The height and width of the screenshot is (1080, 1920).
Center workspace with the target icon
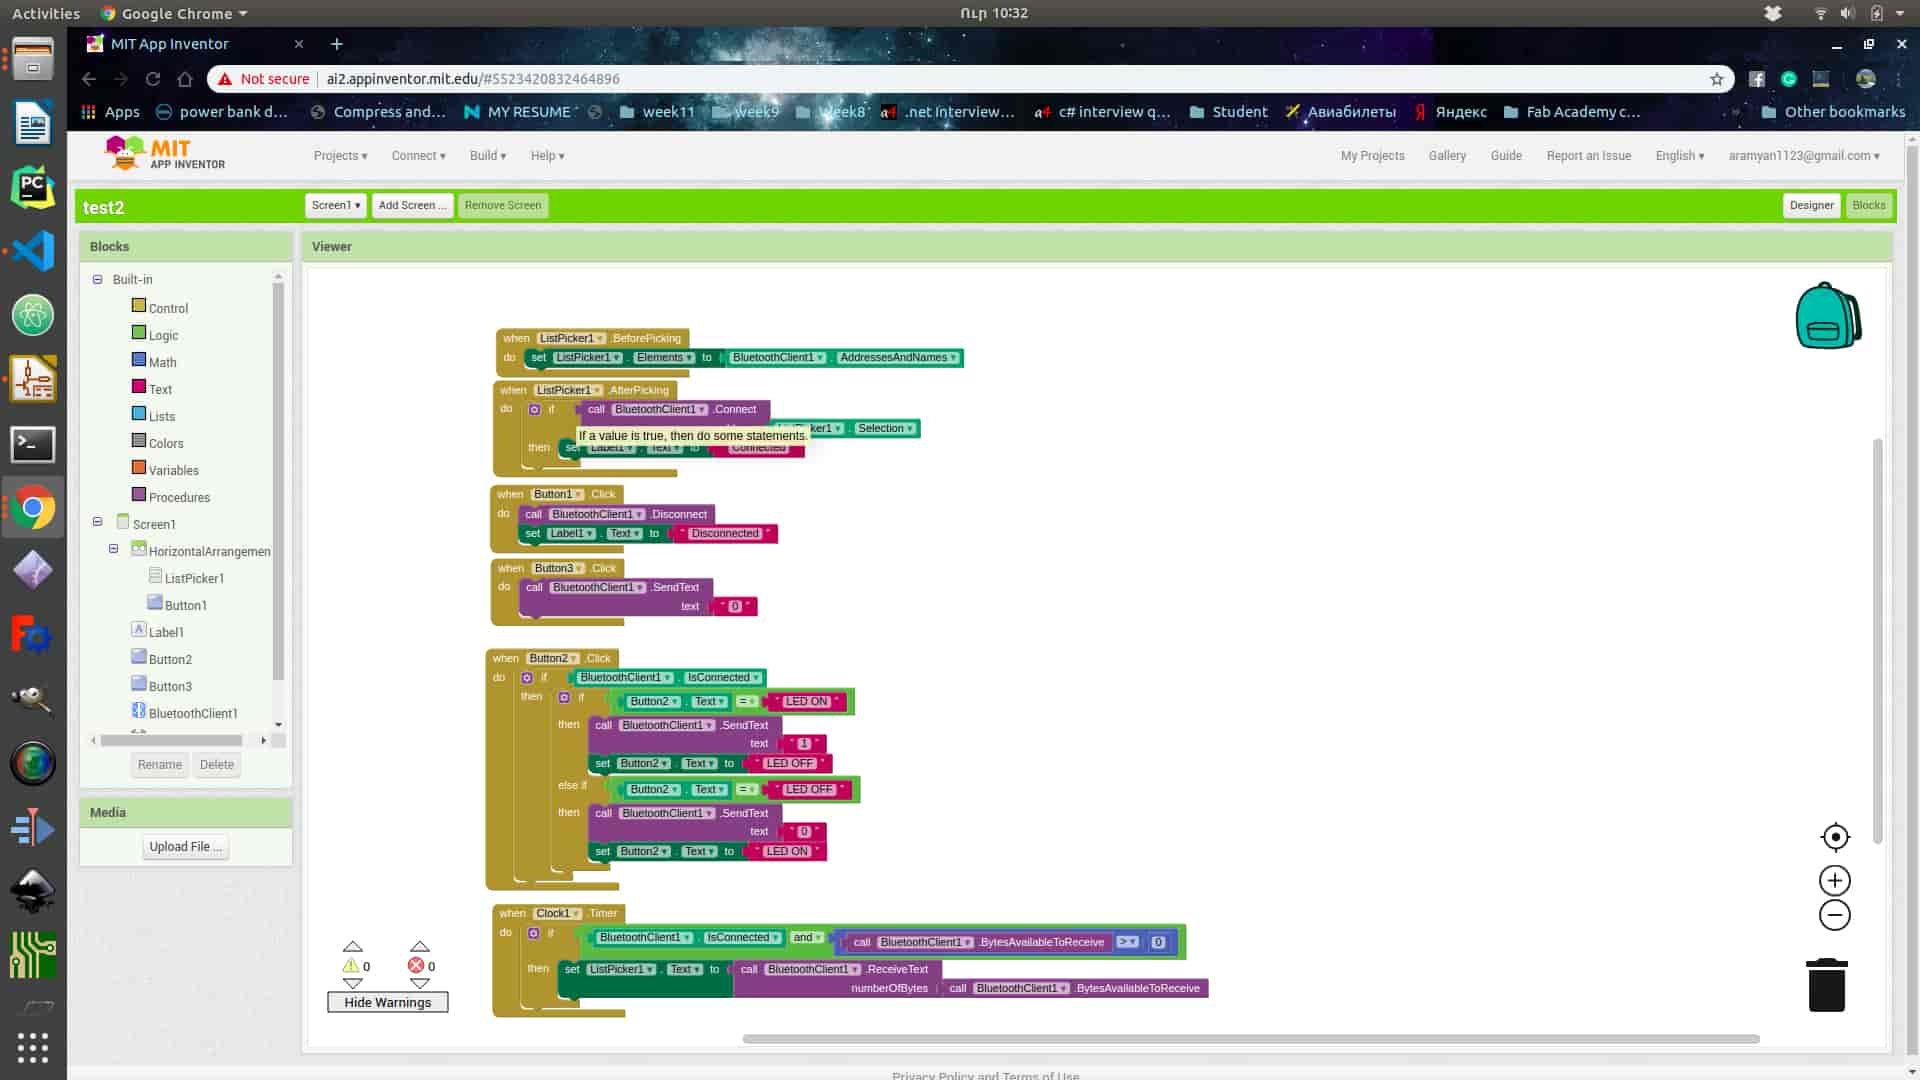tap(1835, 837)
